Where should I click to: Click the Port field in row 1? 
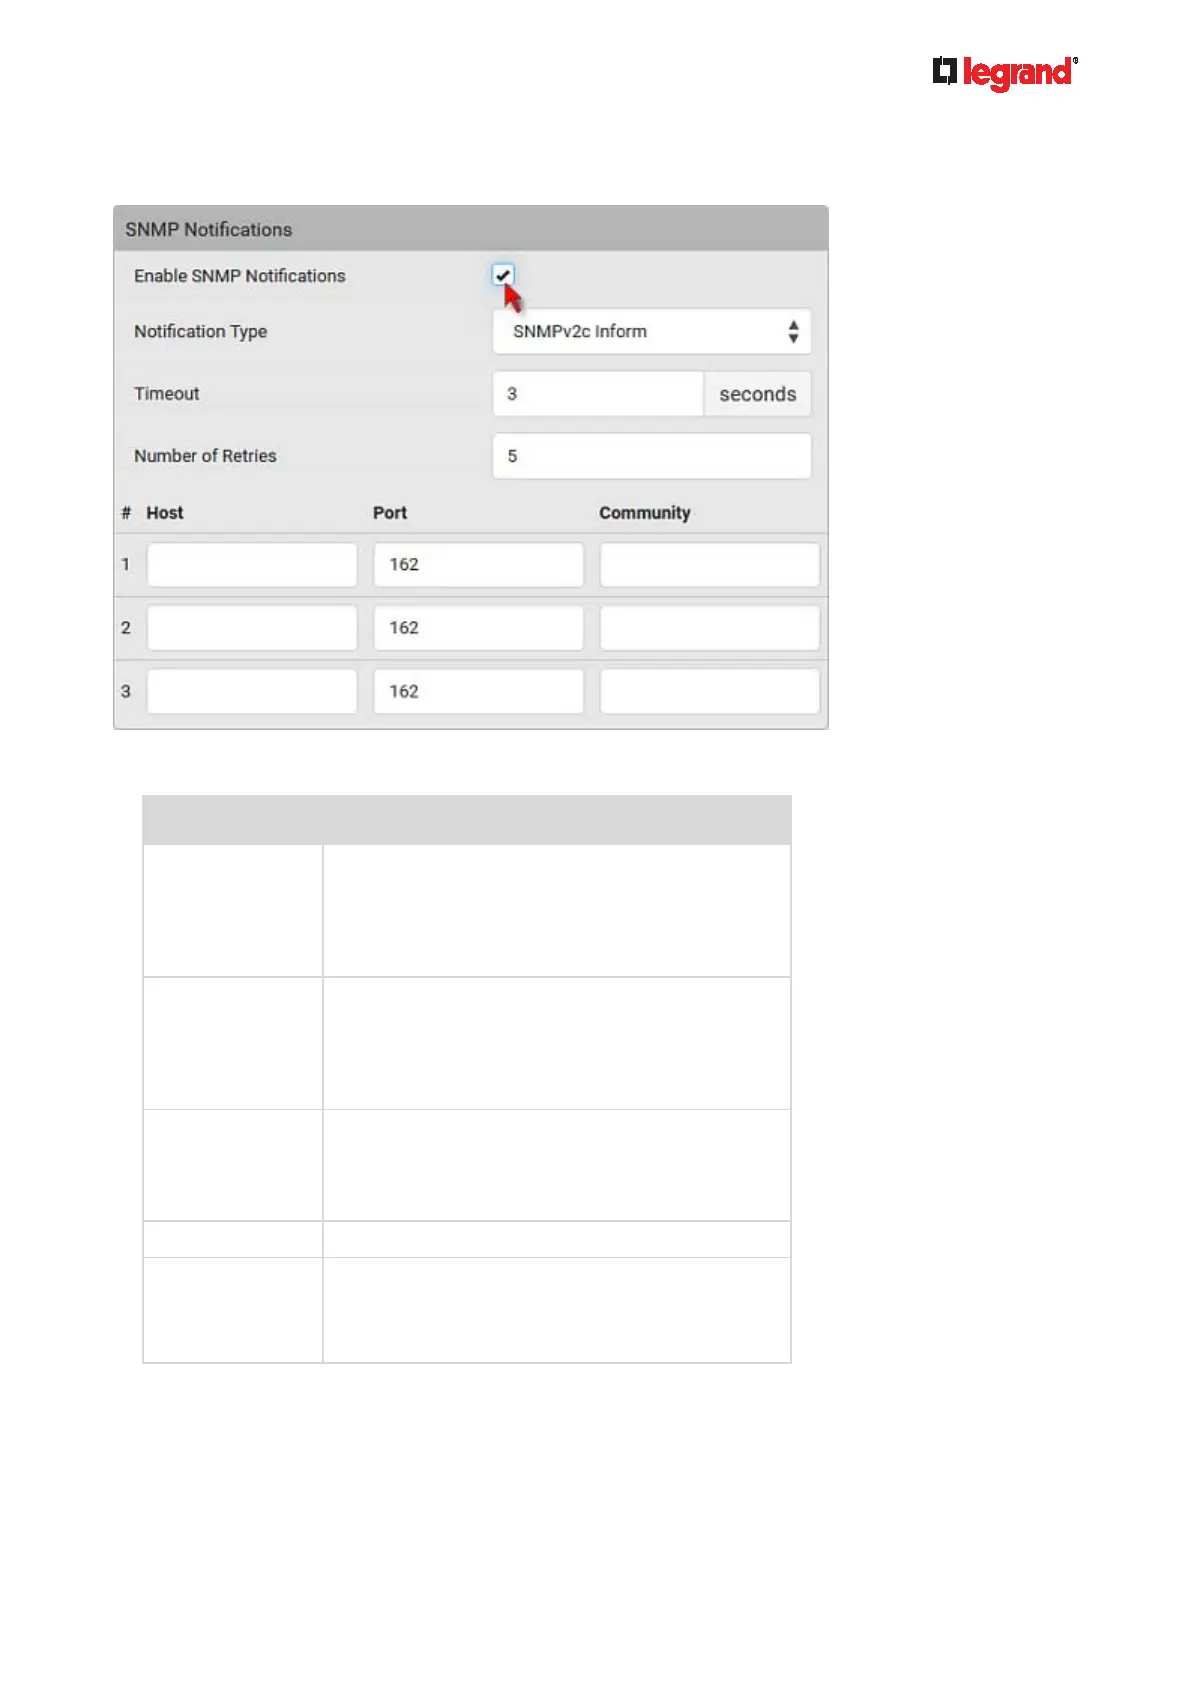pyautogui.click(x=478, y=565)
